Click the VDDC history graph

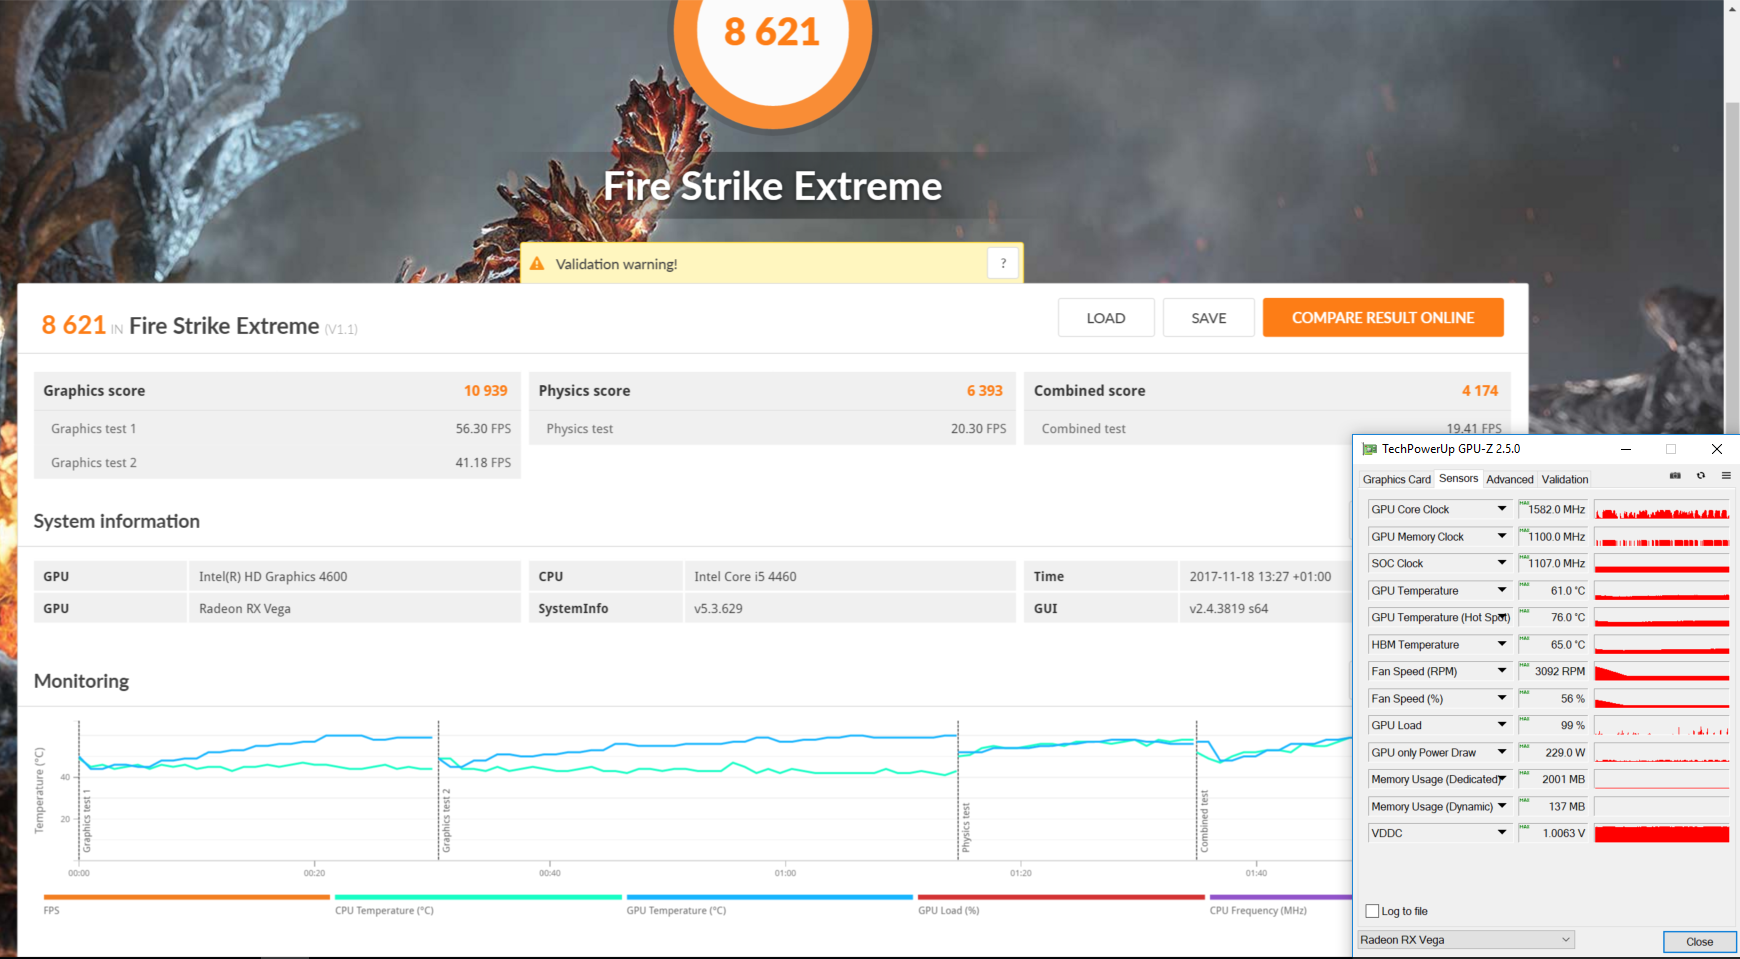click(1661, 833)
